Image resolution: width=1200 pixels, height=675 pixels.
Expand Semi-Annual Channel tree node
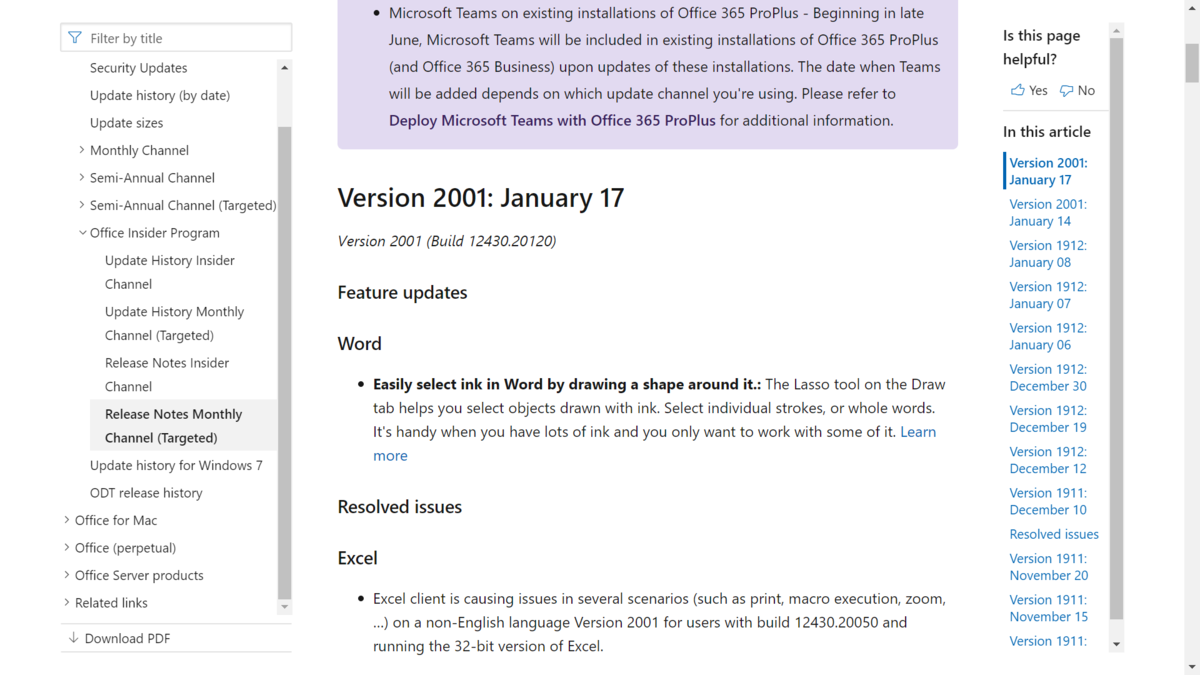[x=81, y=177]
